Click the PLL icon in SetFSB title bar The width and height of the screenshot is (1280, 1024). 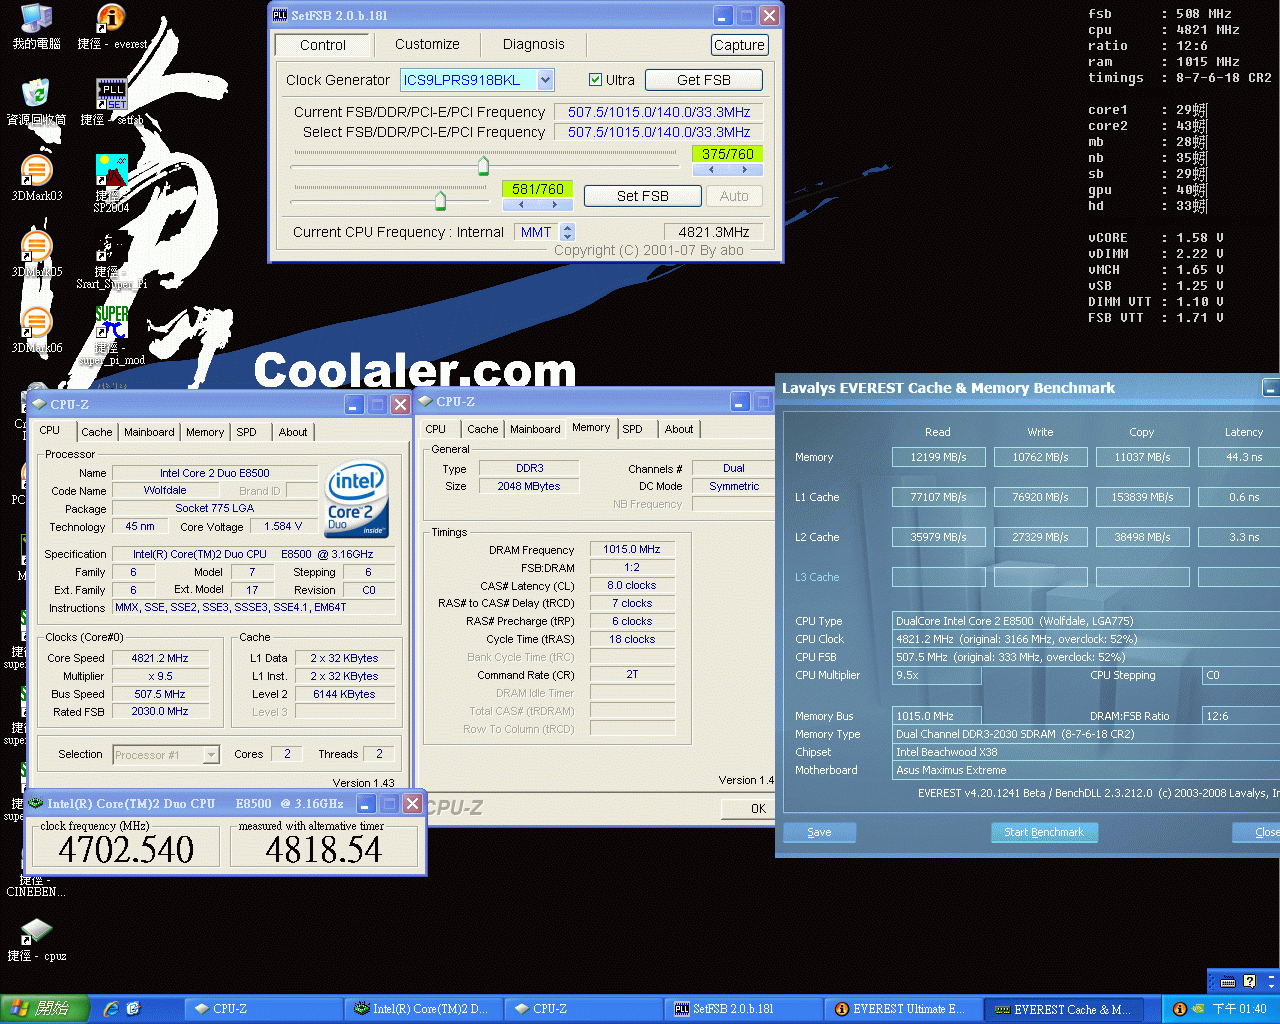280,15
